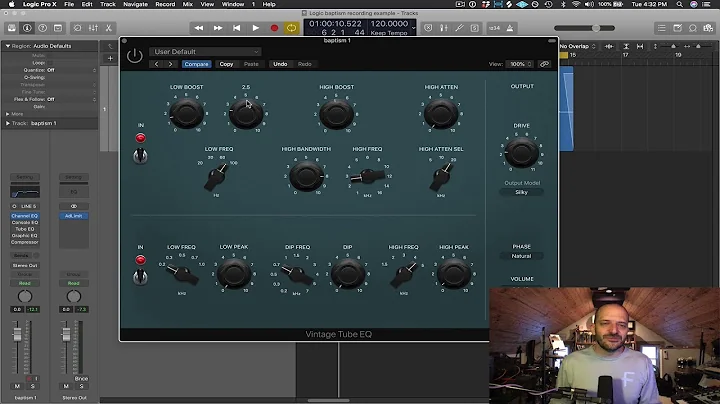Open the Window menu
720x404 pixels.
pos(233,4)
